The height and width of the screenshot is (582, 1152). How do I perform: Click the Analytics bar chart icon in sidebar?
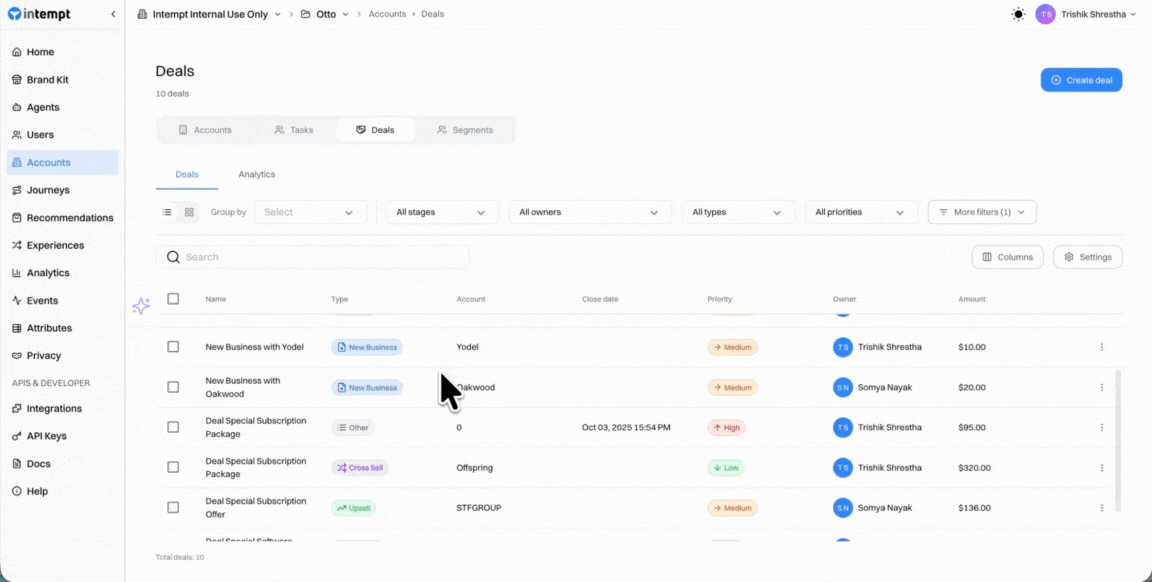pos(17,273)
